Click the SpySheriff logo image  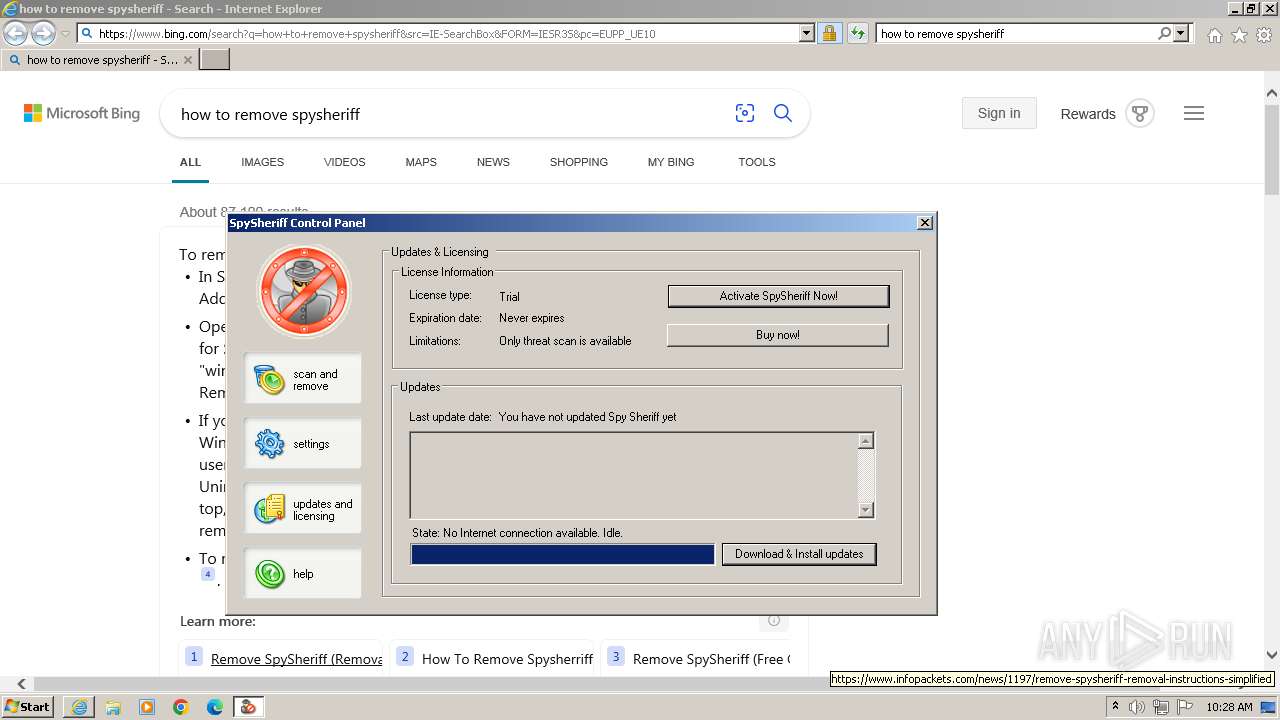click(x=304, y=291)
